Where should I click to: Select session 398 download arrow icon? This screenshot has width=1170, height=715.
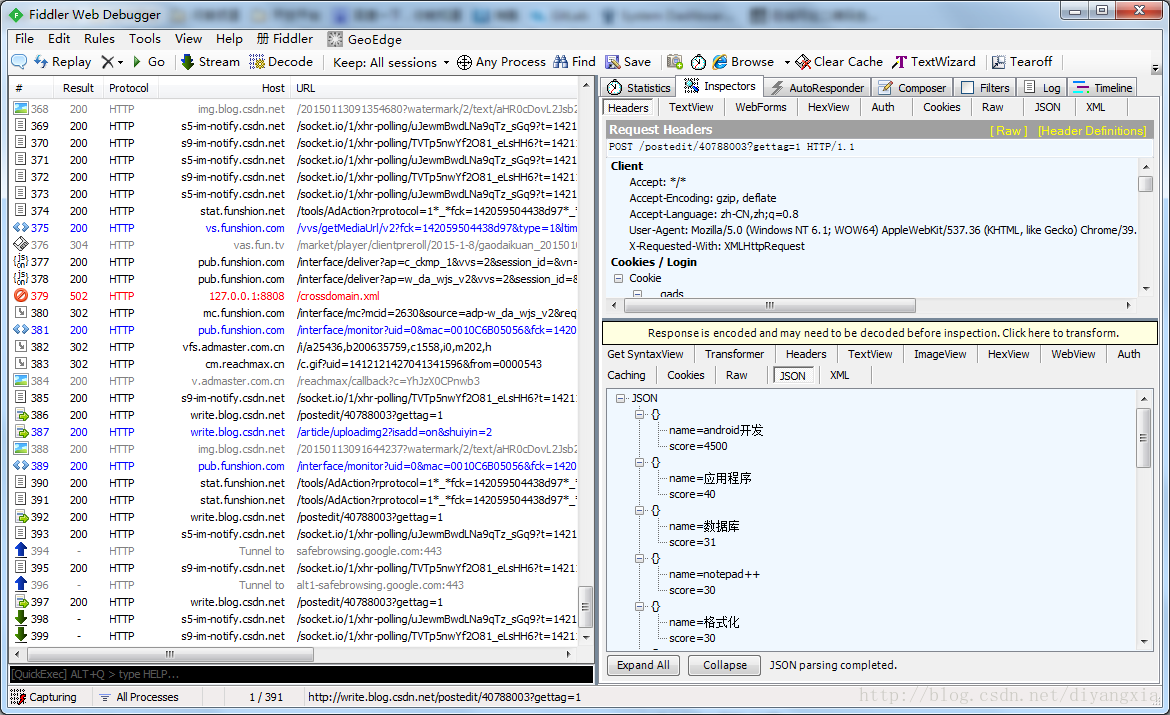point(21,619)
